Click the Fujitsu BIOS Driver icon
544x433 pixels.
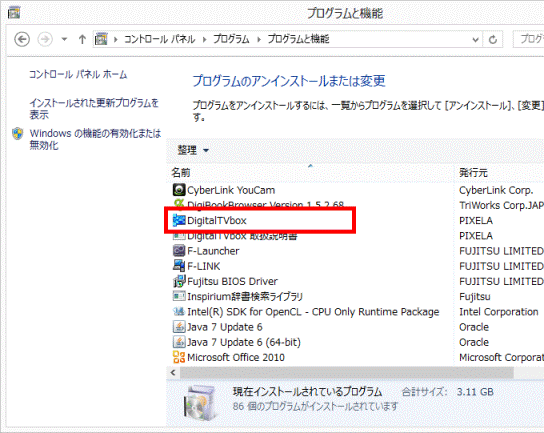(179, 281)
